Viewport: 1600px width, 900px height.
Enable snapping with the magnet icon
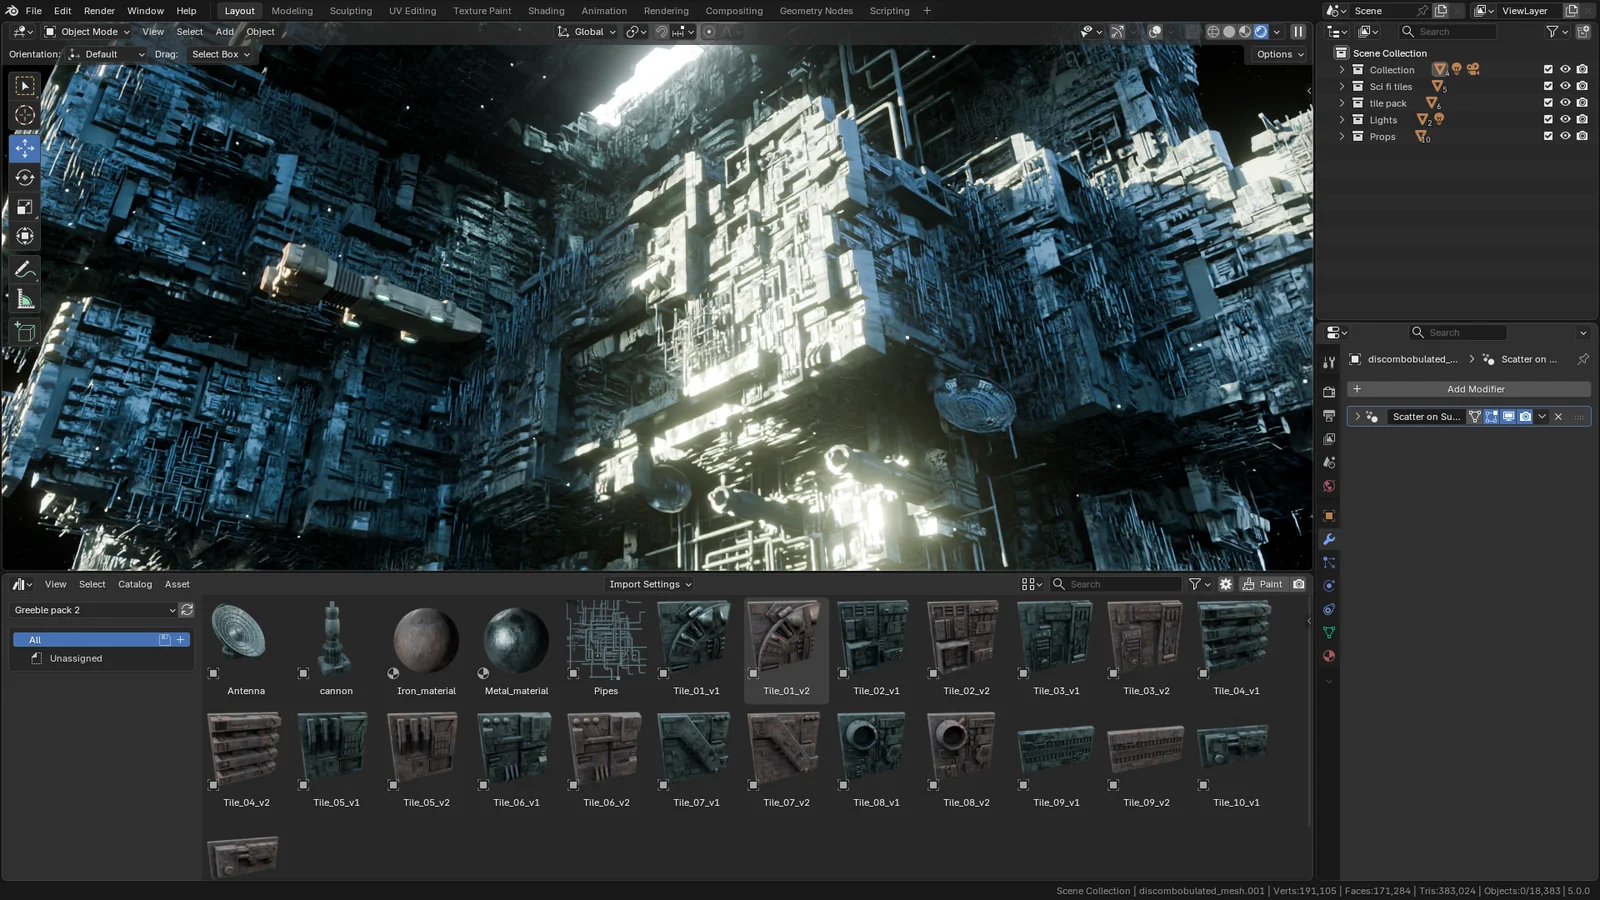tap(662, 31)
